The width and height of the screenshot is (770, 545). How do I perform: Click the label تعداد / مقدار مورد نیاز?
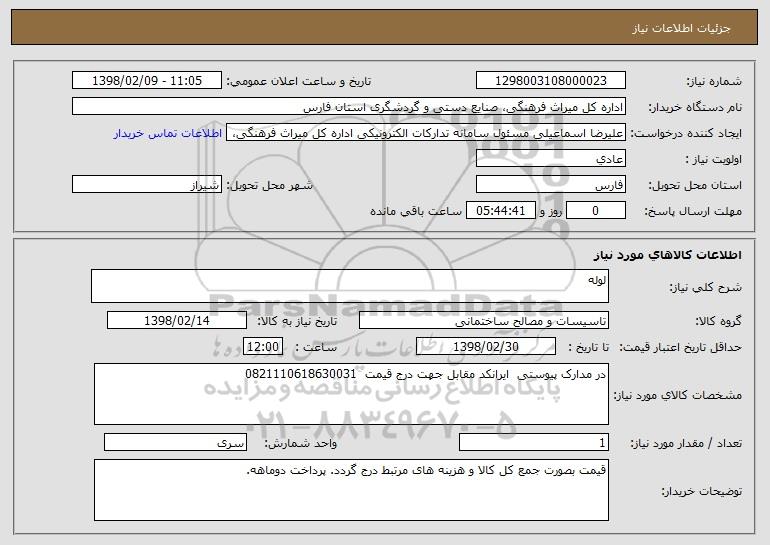pyautogui.click(x=686, y=444)
